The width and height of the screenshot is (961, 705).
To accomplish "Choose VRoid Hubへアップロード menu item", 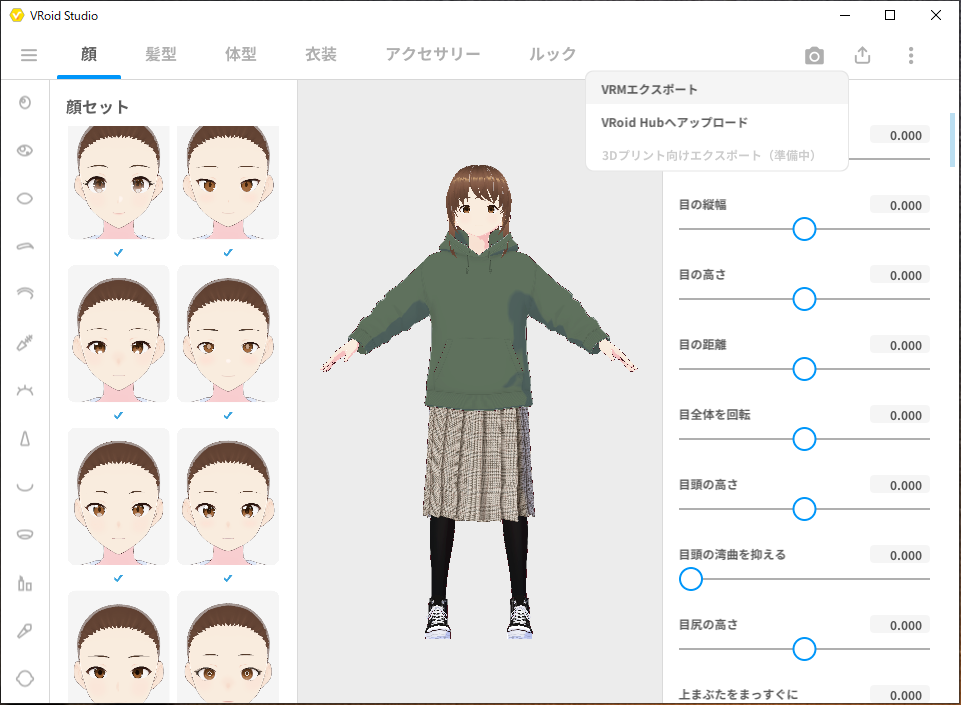I will click(x=674, y=123).
